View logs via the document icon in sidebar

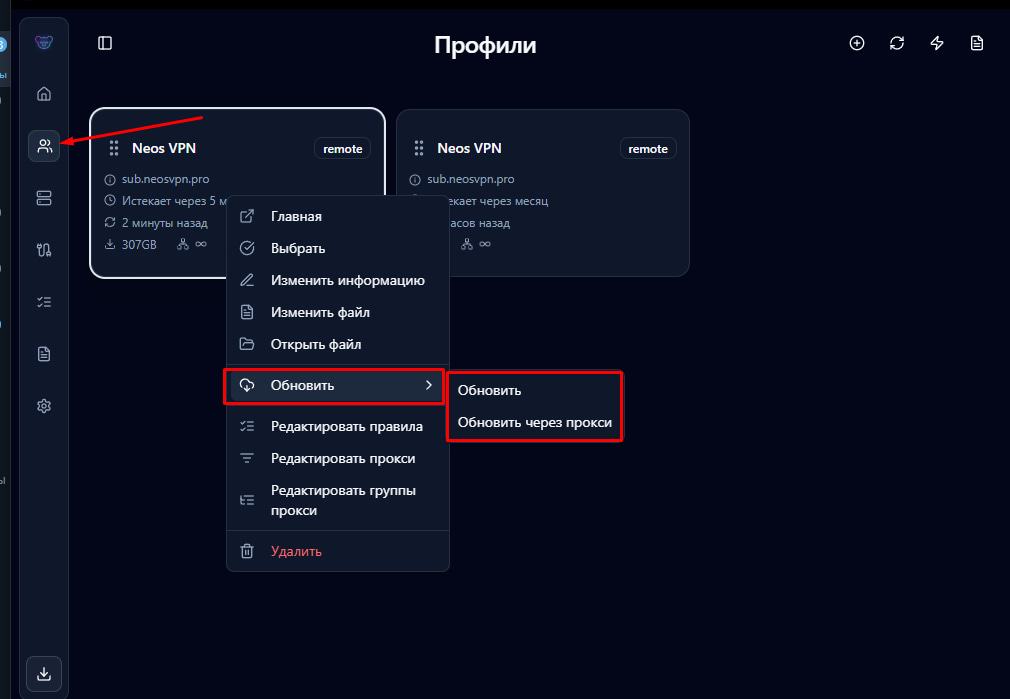tap(43, 353)
